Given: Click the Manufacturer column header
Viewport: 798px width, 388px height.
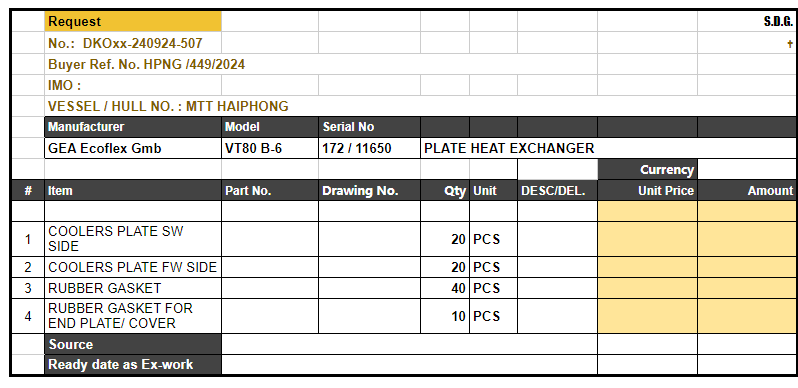Looking at the screenshot, I should tap(133, 127).
